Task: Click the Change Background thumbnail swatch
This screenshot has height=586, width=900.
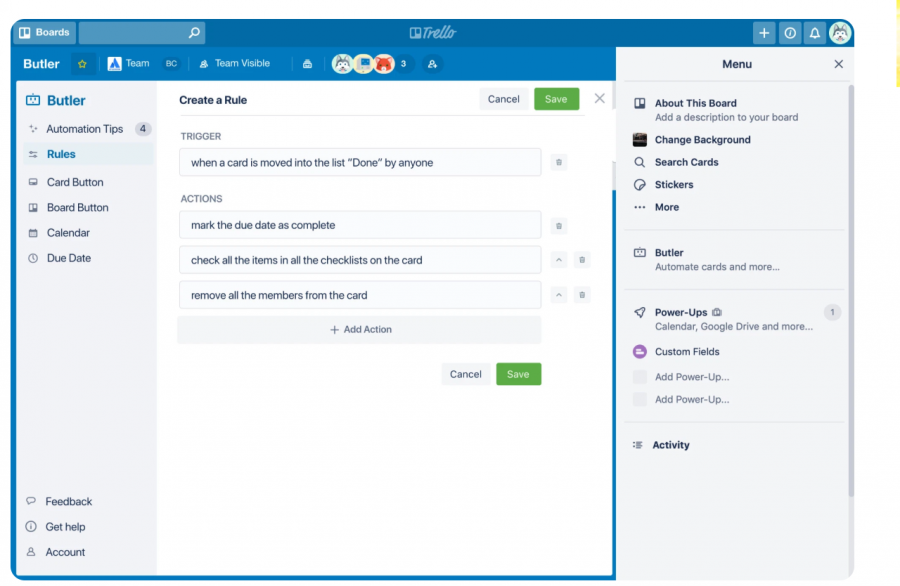Action: 639,139
